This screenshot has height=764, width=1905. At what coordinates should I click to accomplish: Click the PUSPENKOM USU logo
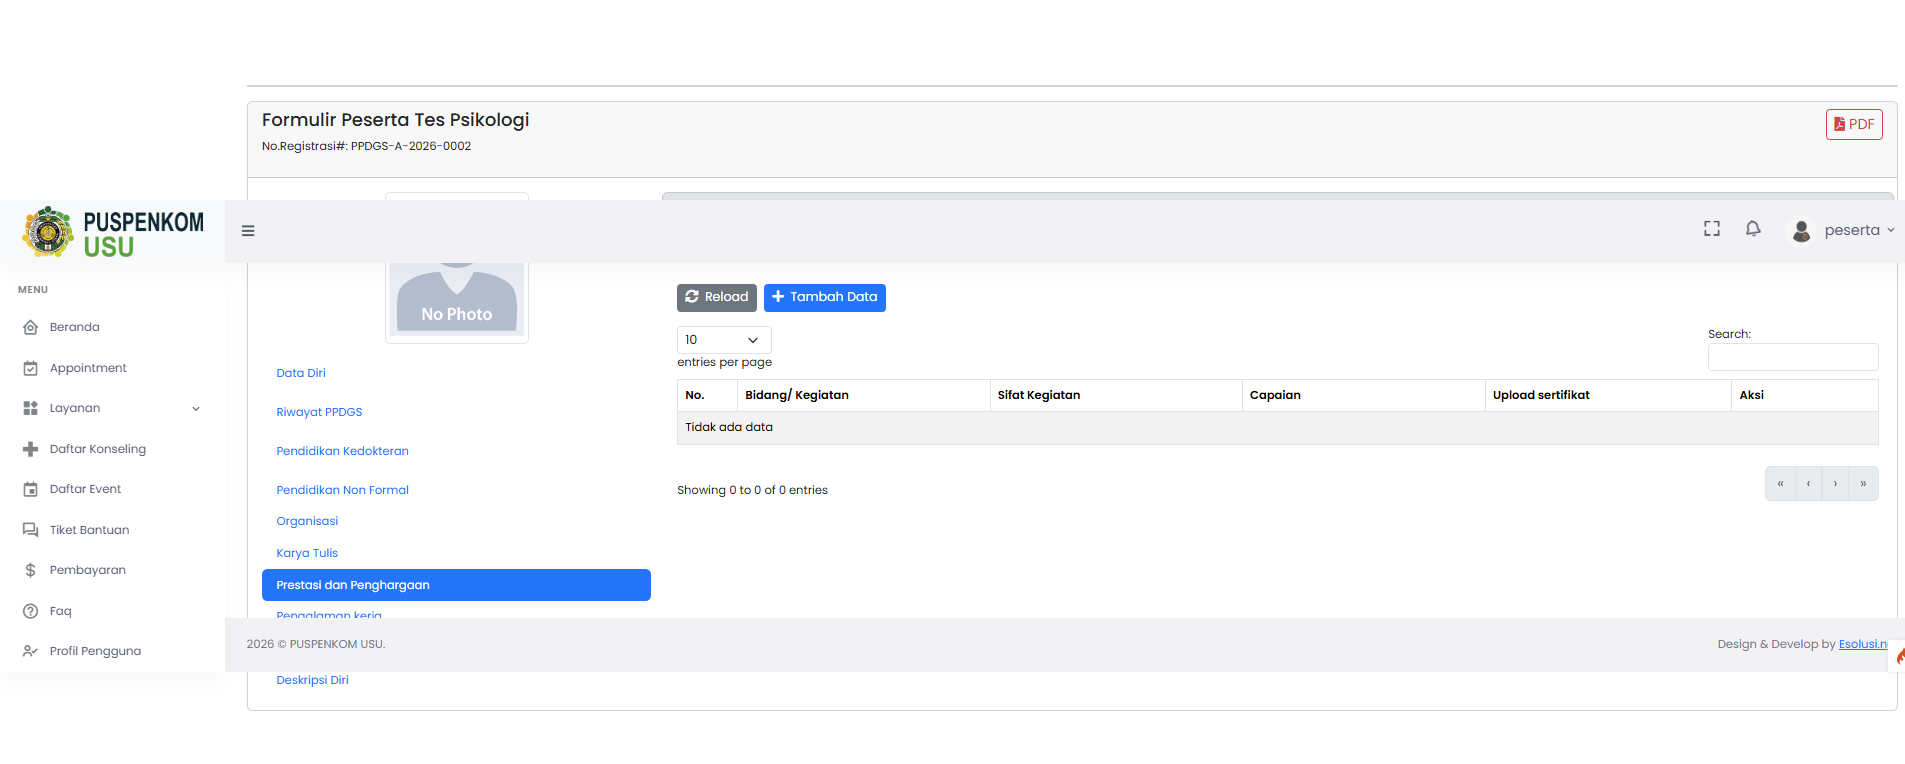[113, 232]
